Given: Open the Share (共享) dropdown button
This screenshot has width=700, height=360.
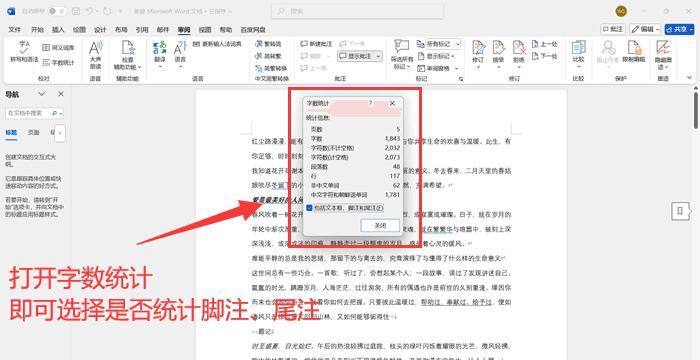Looking at the screenshot, I should tap(679, 29).
